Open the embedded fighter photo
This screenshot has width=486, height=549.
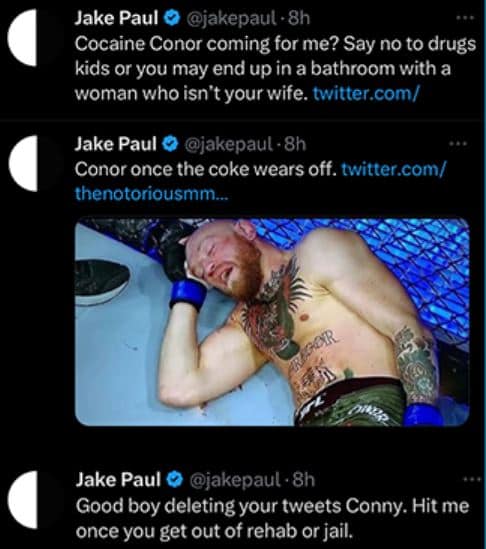[x=272, y=322]
